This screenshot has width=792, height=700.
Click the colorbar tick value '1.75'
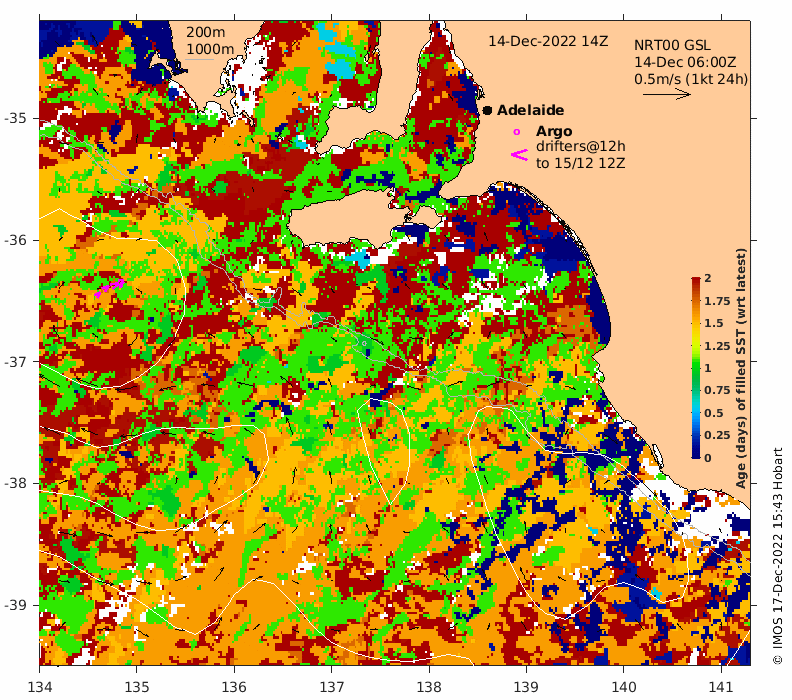(x=717, y=301)
